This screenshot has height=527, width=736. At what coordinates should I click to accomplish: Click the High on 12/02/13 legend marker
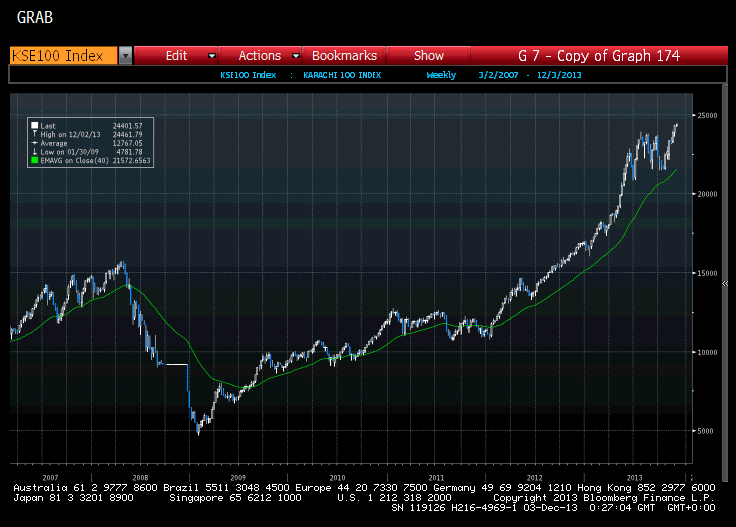[x=34, y=134]
